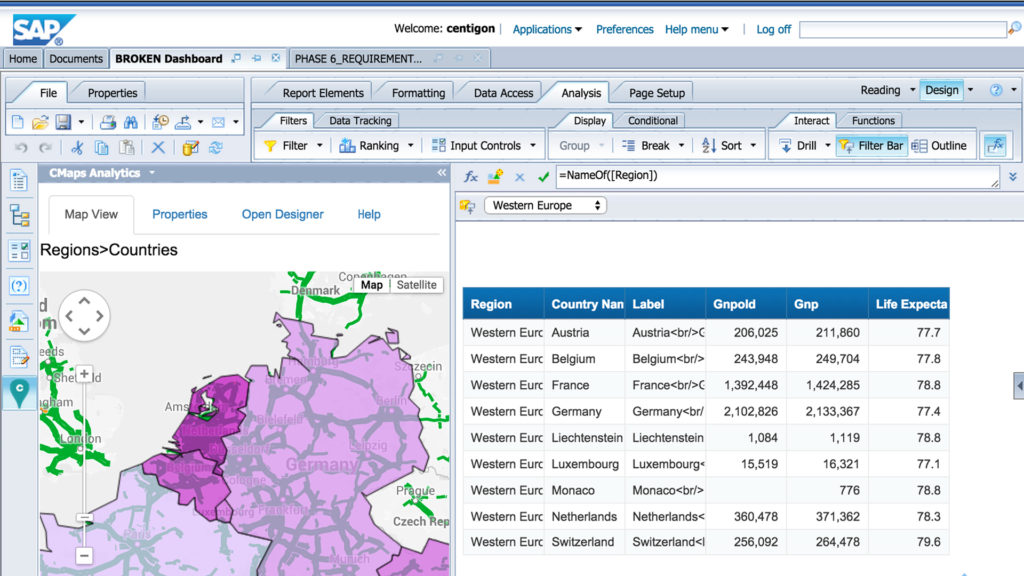1024x576 pixels.
Task: Open the Find icon (binoculars)
Action: (x=131, y=121)
